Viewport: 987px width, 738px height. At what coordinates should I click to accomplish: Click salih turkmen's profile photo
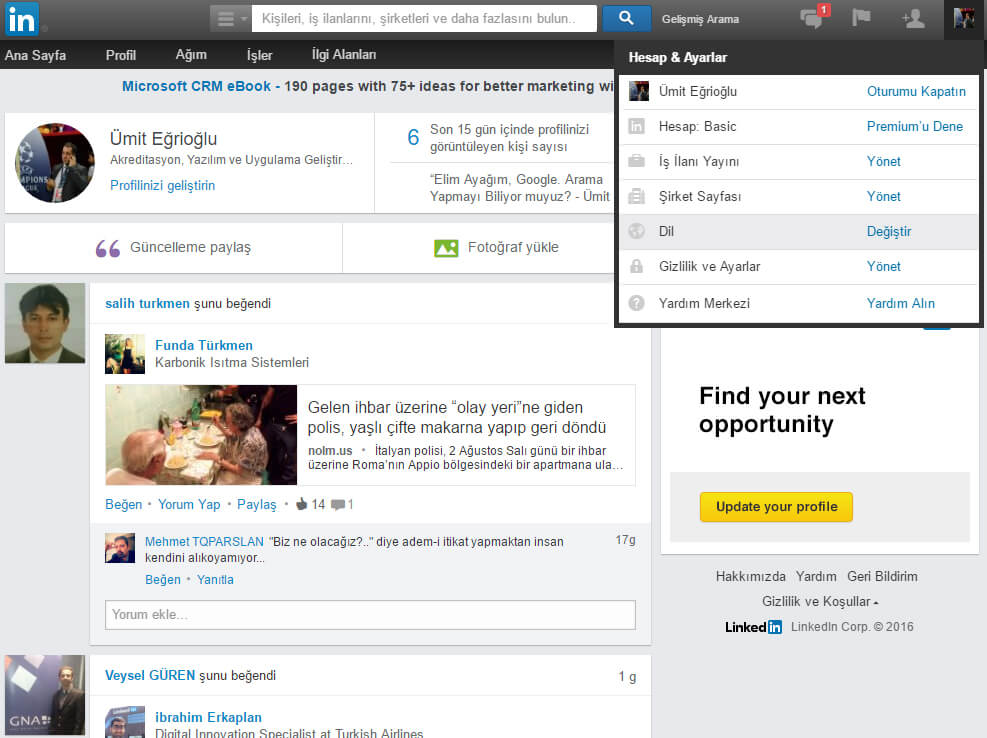(45, 323)
